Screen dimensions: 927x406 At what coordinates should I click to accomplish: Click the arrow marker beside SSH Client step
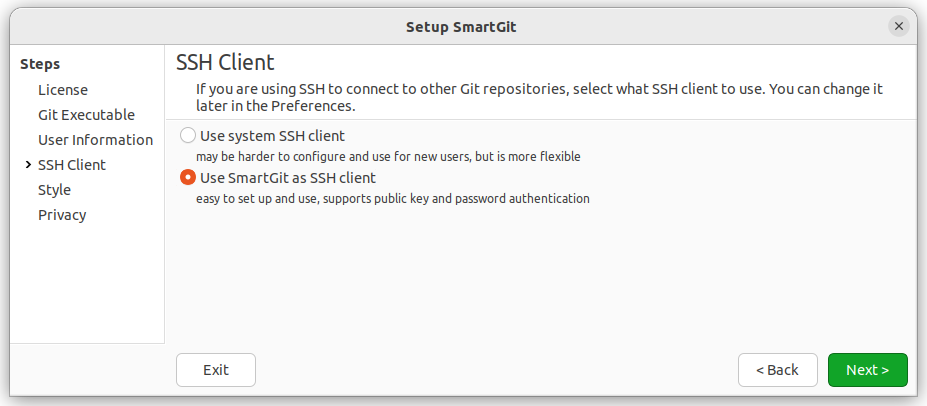(x=28, y=165)
